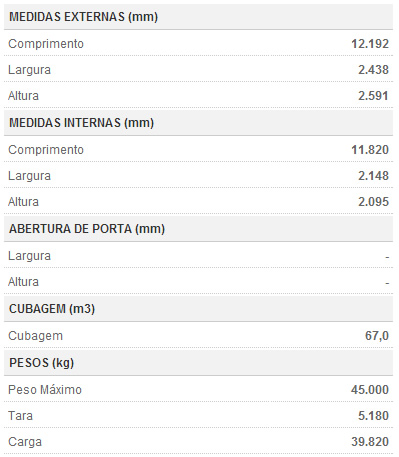Select Peso Máximo value 45.000
This screenshot has width=399, height=457.
pyautogui.click(x=370, y=390)
